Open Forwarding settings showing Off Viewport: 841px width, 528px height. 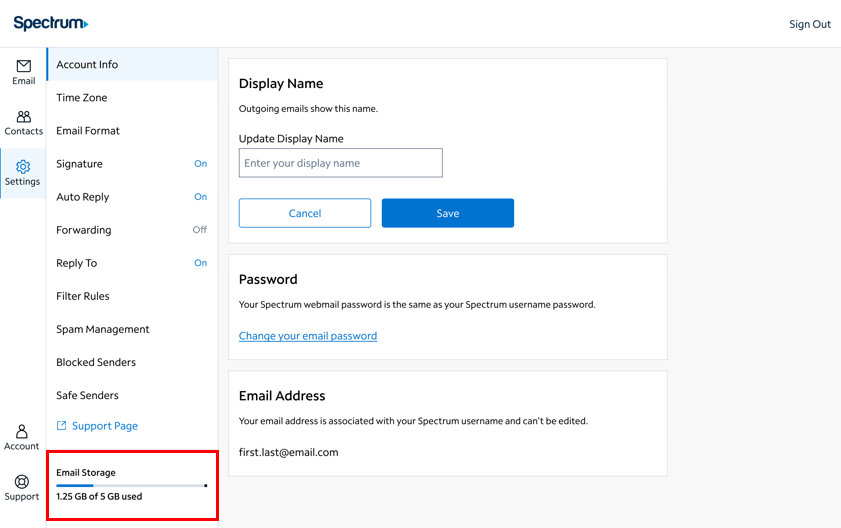pos(131,230)
